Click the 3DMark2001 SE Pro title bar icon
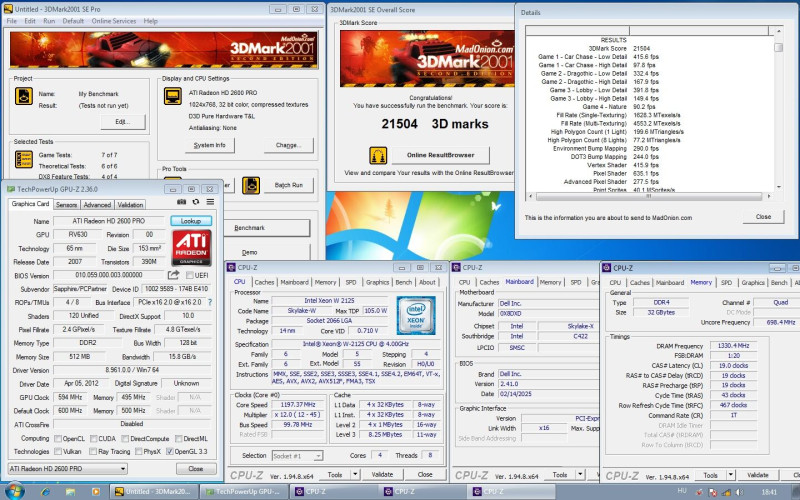The width and height of the screenshot is (800, 500). (x=9, y=9)
